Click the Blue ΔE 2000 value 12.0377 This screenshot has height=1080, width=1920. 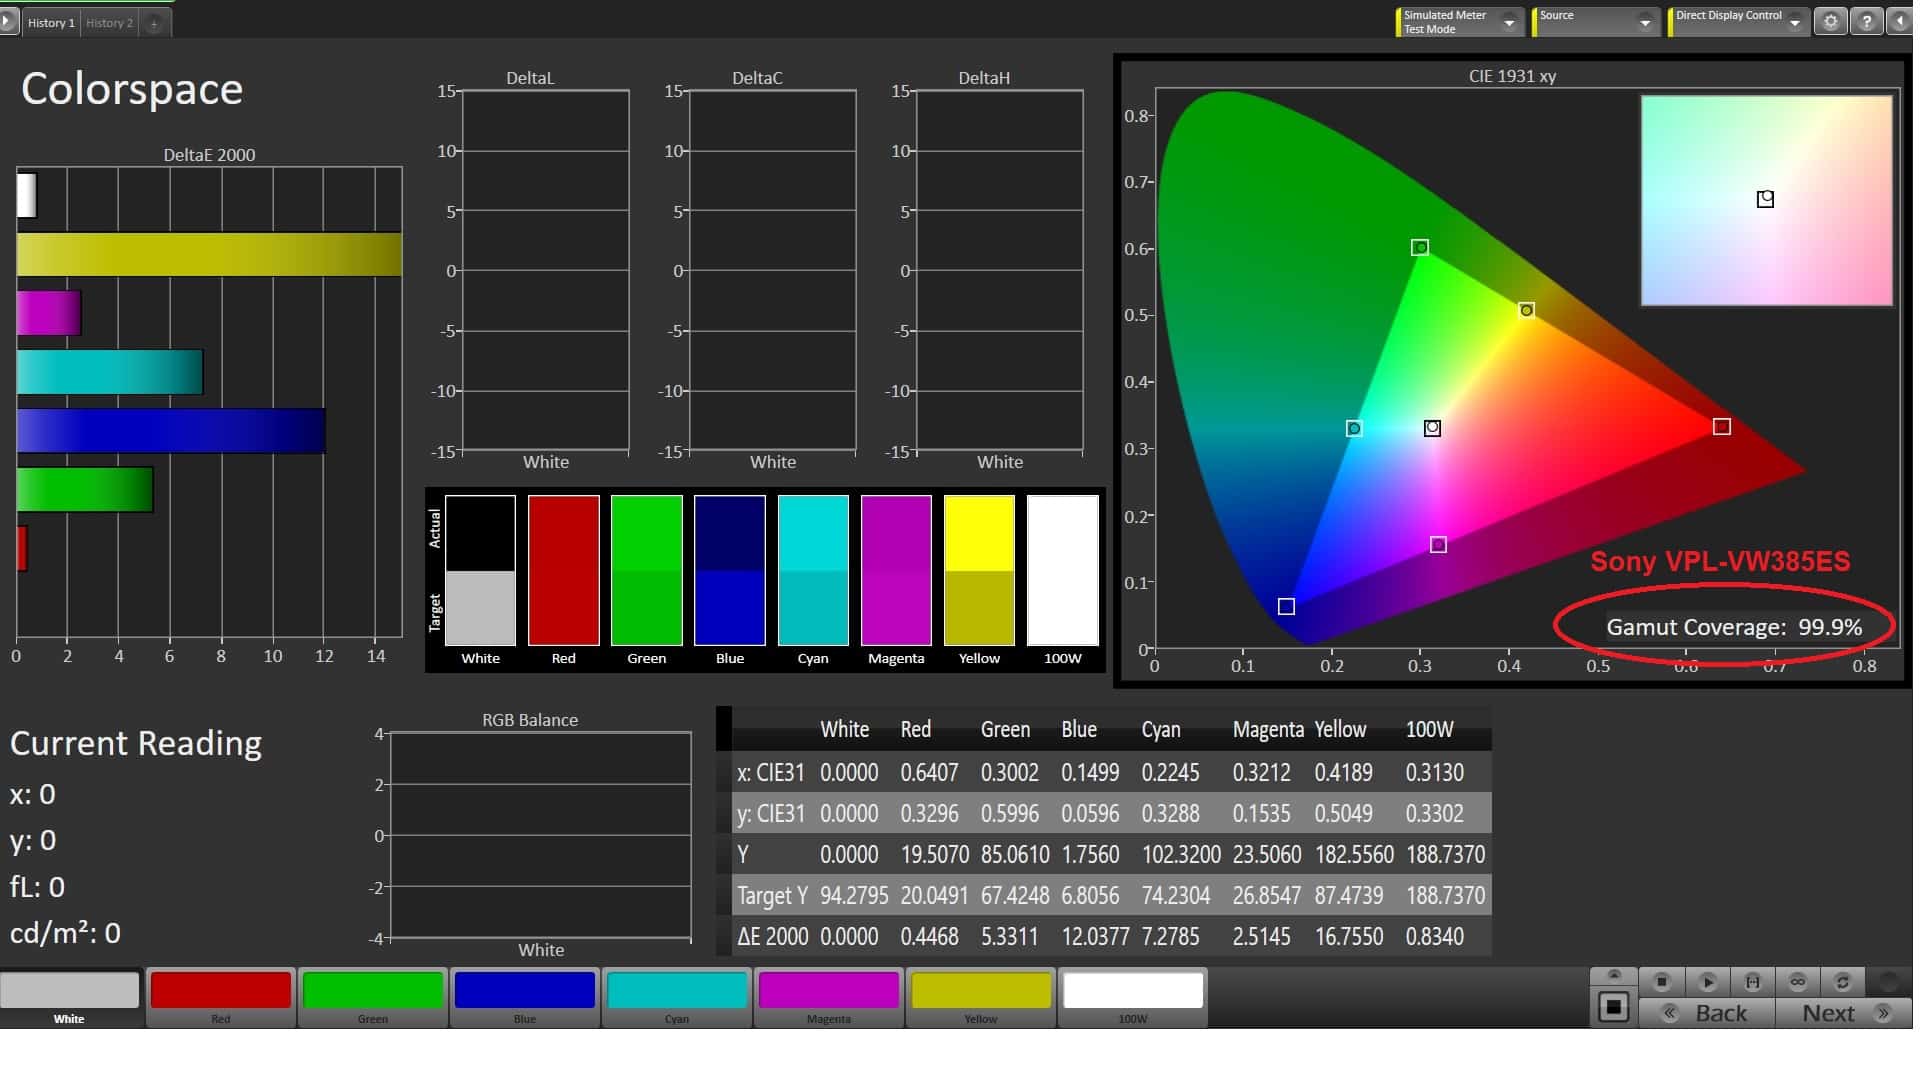(x=1095, y=937)
